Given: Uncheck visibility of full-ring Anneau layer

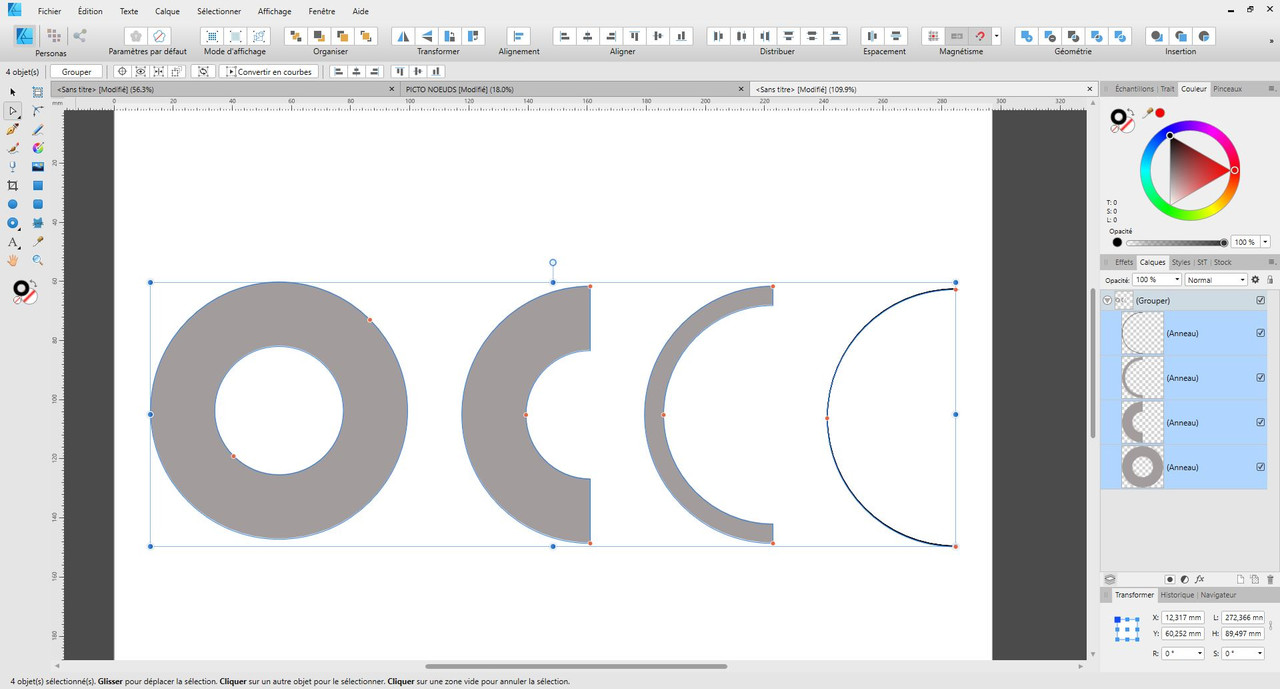Looking at the screenshot, I should (1260, 467).
